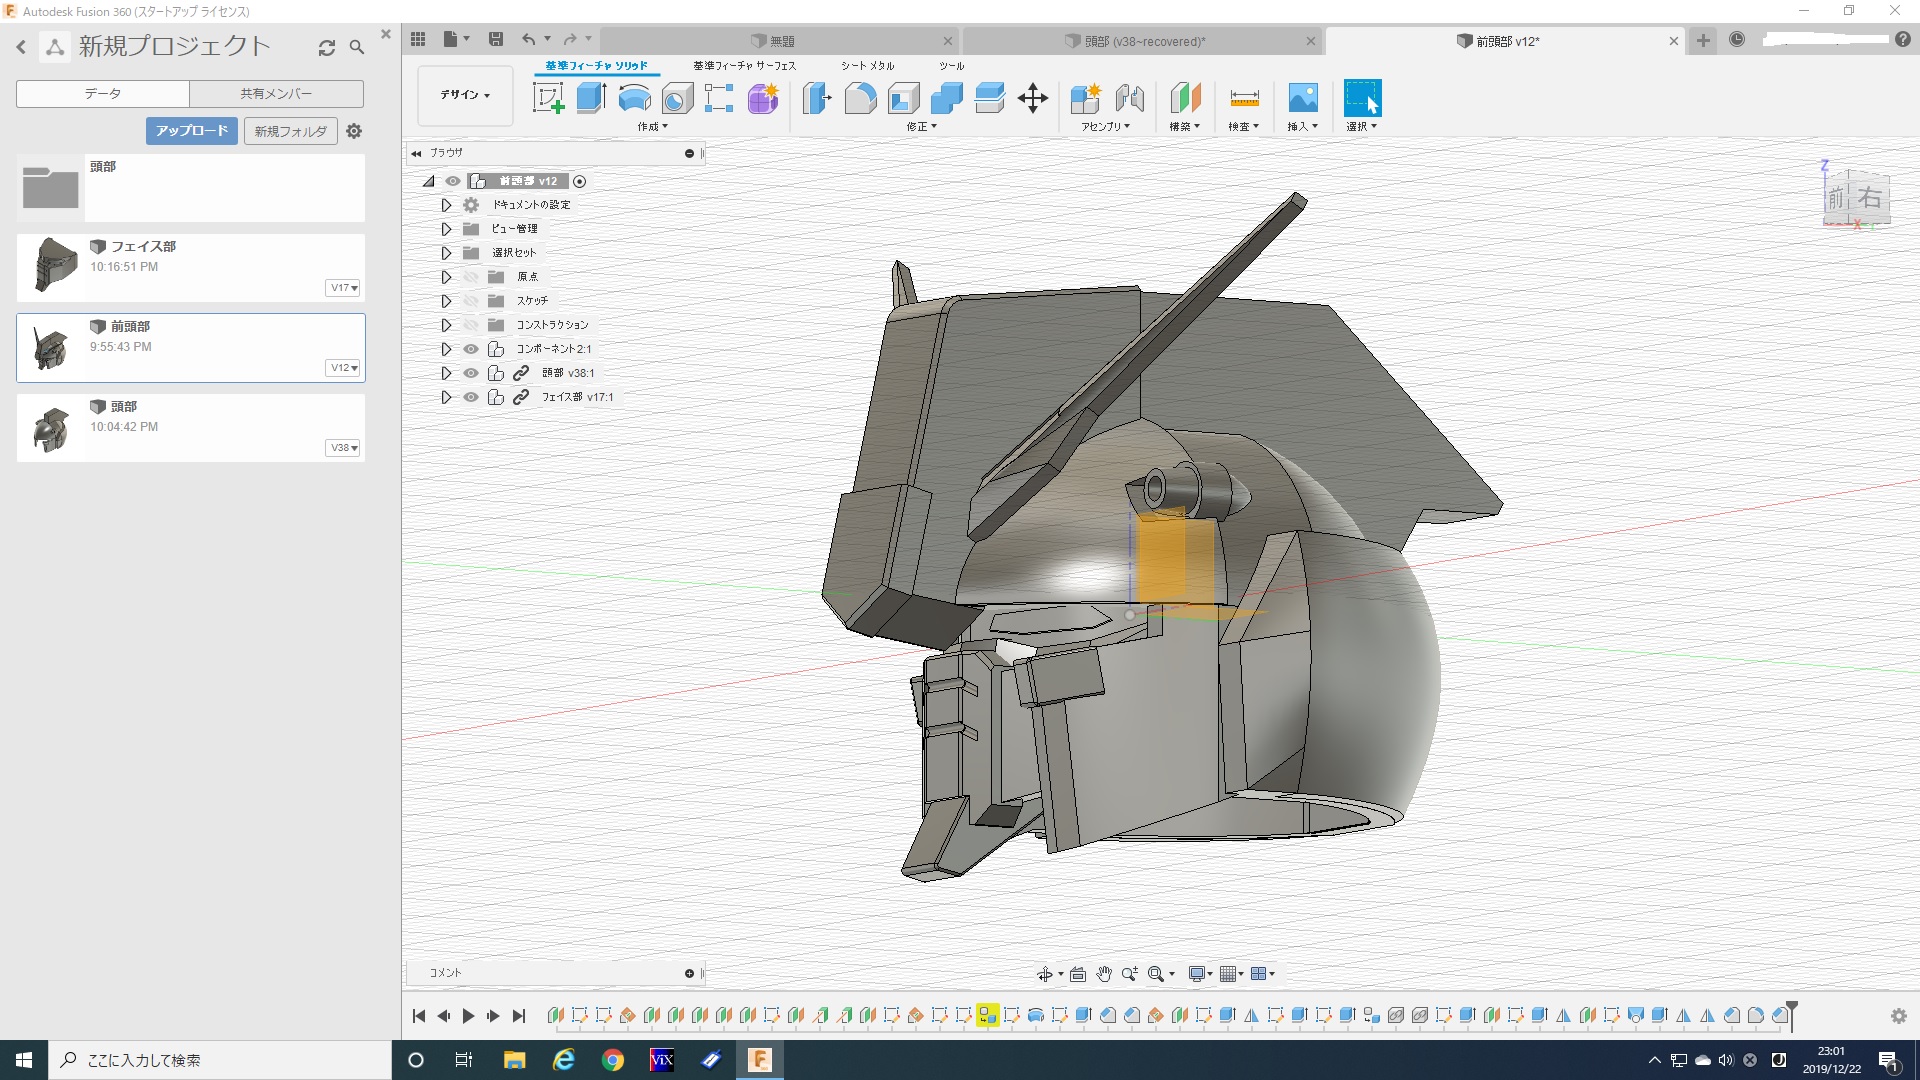Open the Insert image icon
This screenshot has height=1080, width=1920.
point(1302,98)
